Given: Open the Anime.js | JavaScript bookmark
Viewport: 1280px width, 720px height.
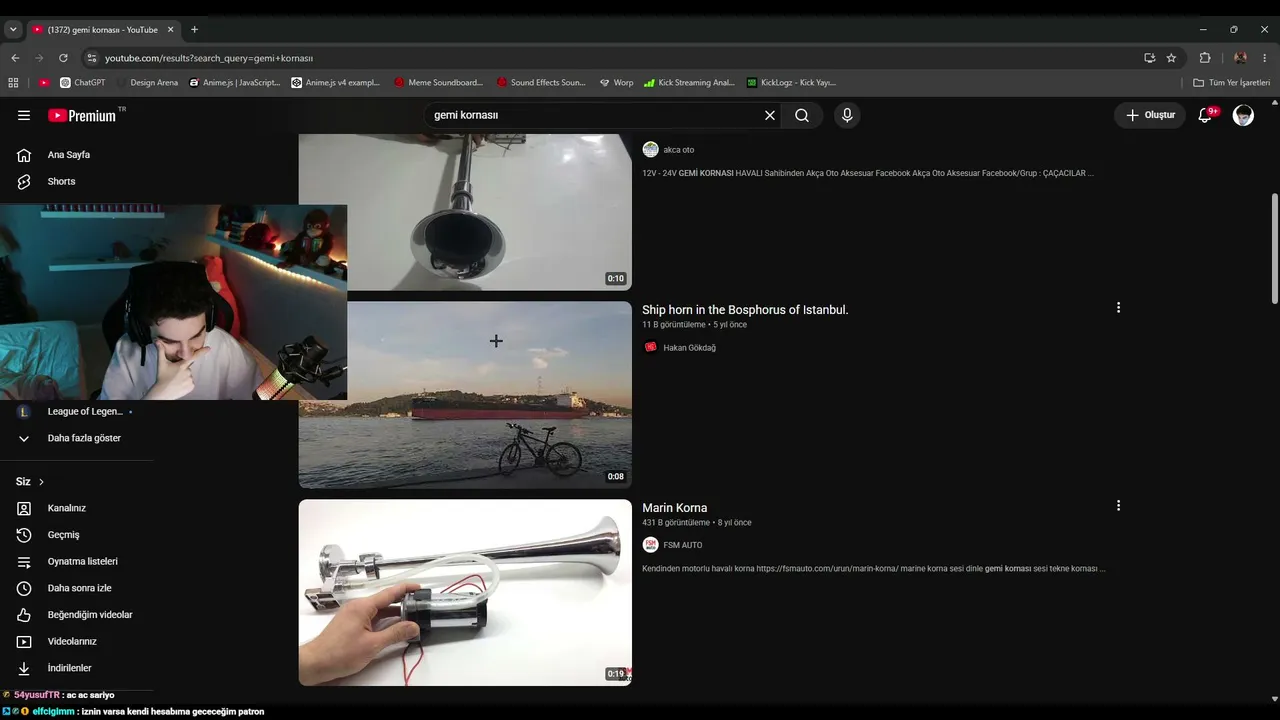Looking at the screenshot, I should [x=235, y=83].
